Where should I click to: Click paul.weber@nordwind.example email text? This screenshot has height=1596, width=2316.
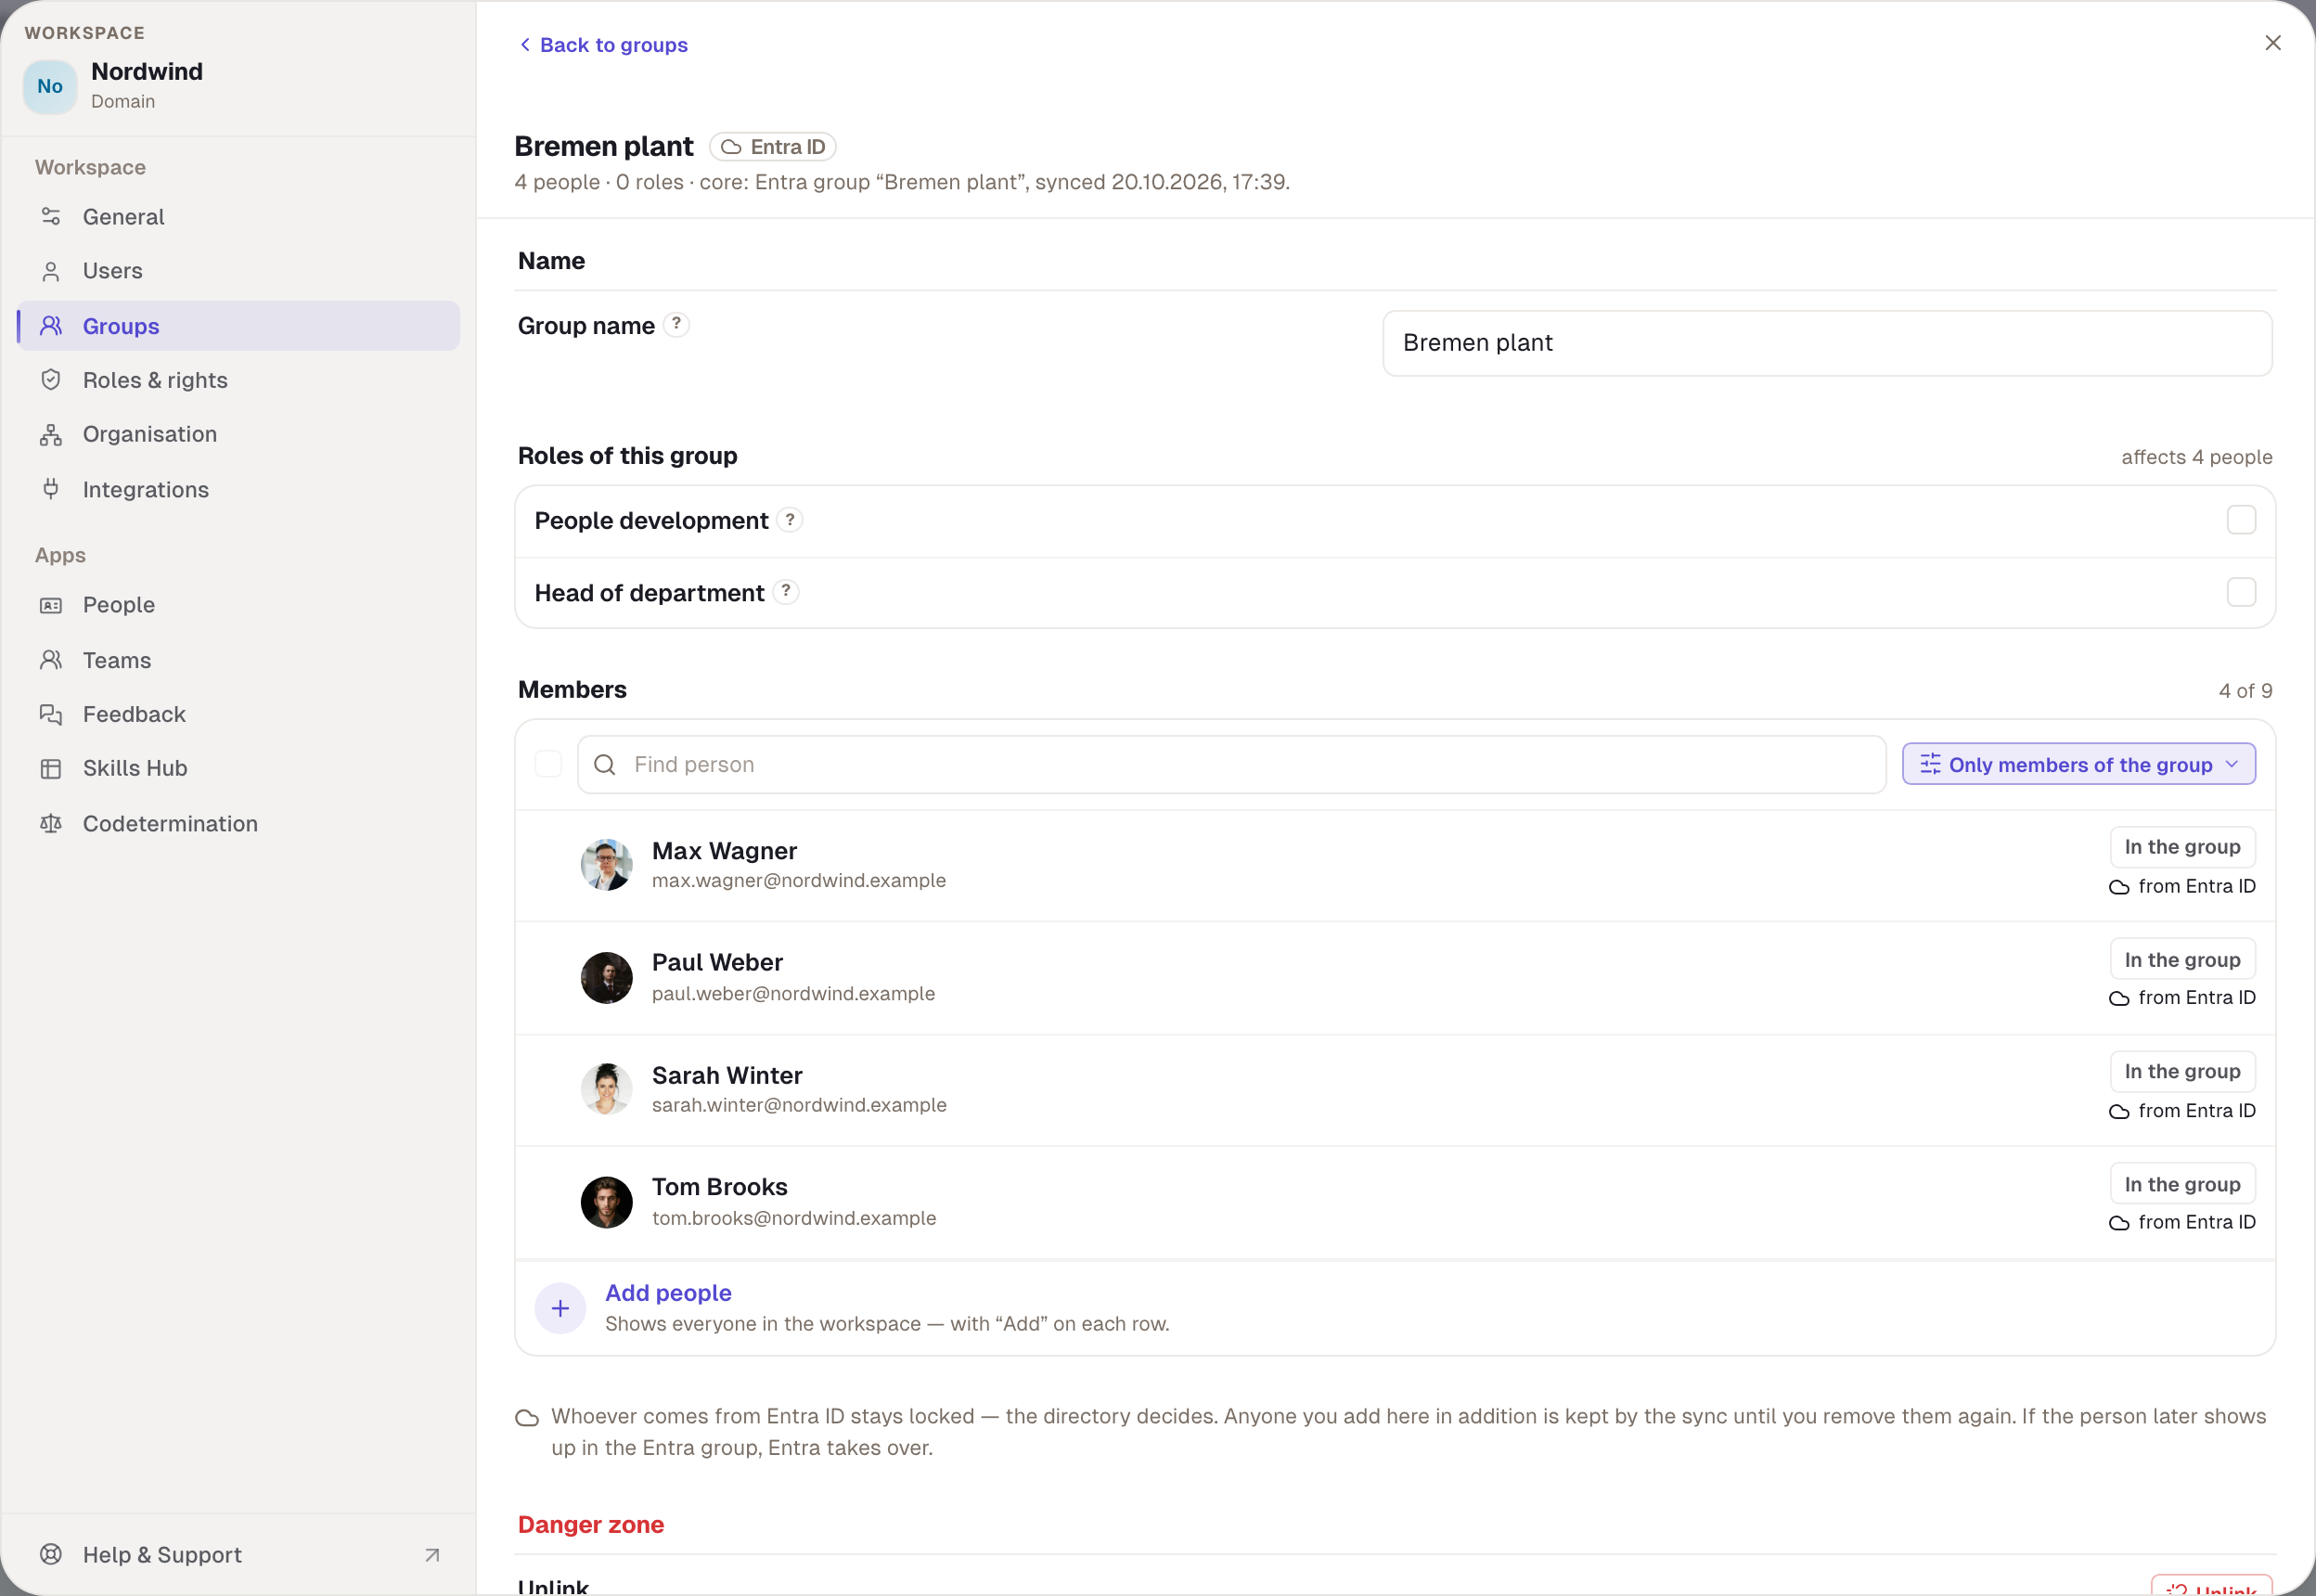[793, 993]
